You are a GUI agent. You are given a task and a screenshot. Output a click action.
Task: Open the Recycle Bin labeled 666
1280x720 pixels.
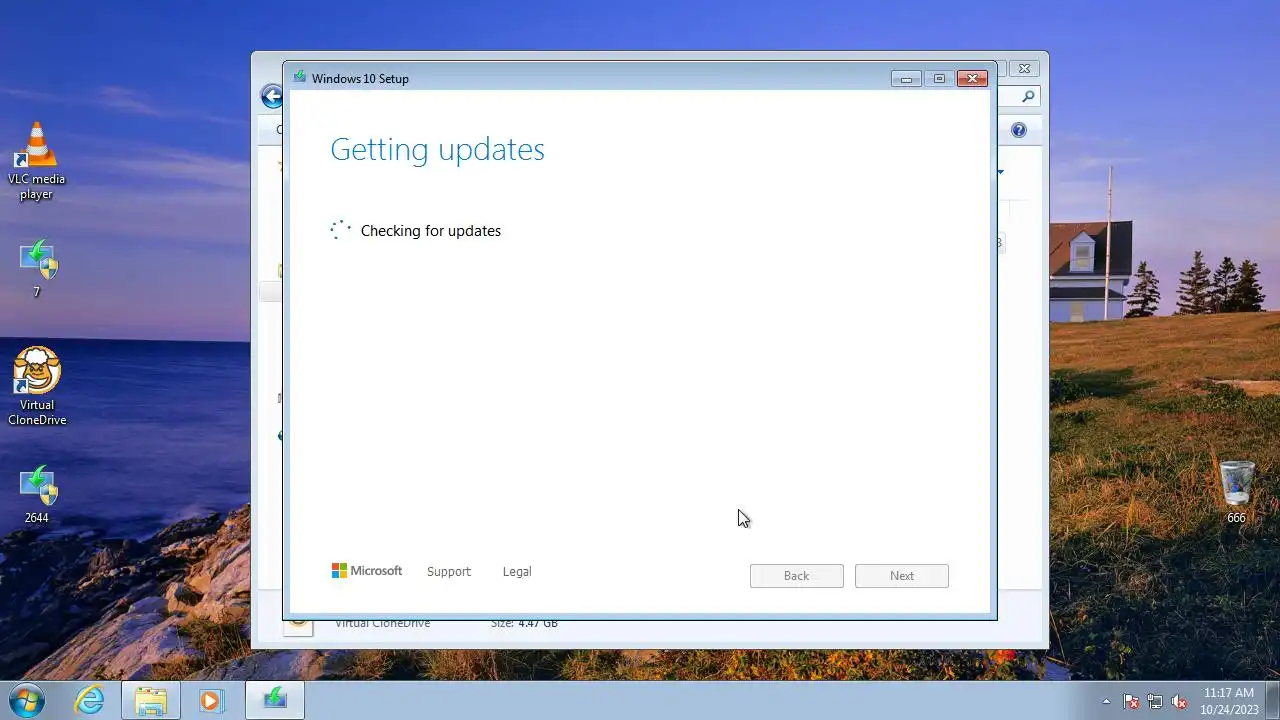tap(1237, 491)
